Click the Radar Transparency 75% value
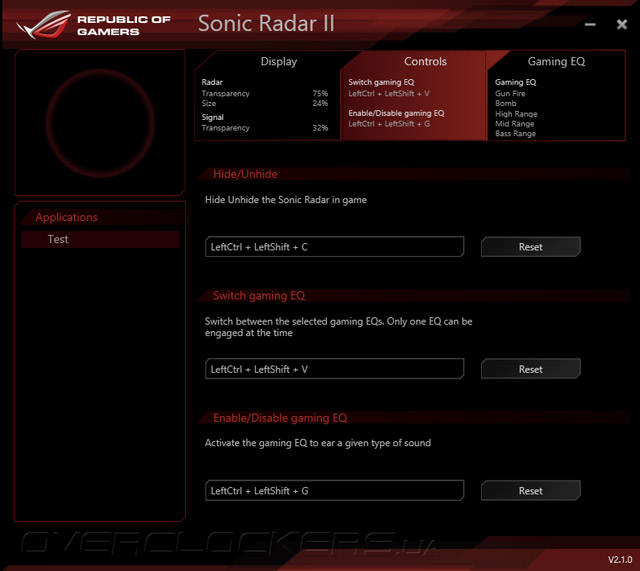The height and width of the screenshot is (571, 640). pyautogui.click(x=320, y=93)
